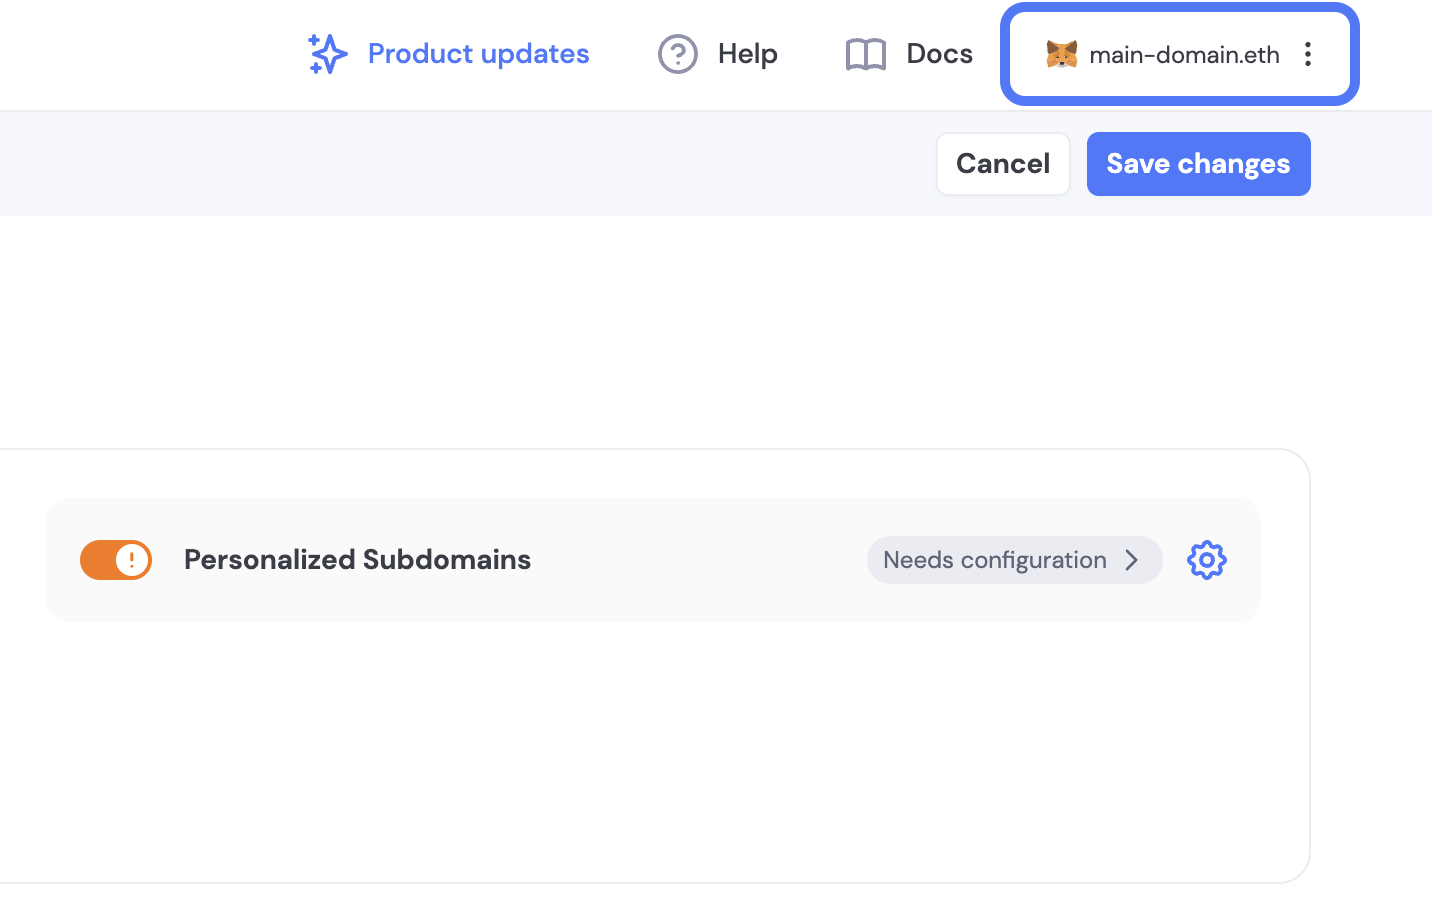Viewport: 1432px width, 920px height.
Task: Open Personalized Subdomains gear settings
Action: 1206,560
